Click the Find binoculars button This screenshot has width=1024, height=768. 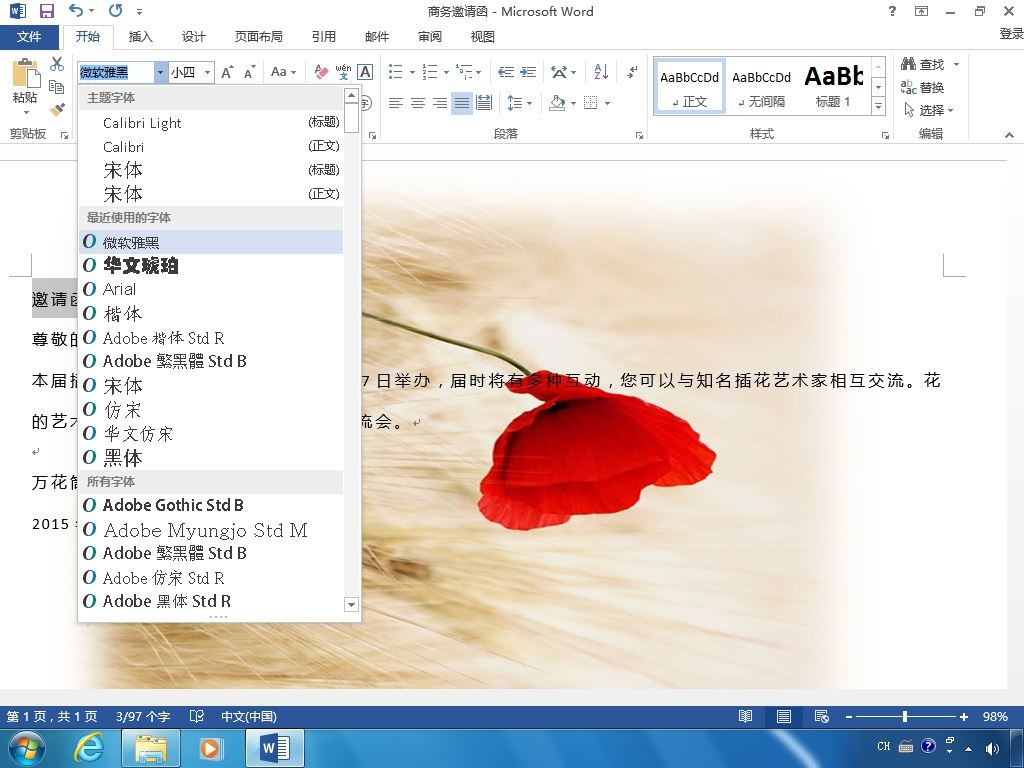click(x=923, y=64)
